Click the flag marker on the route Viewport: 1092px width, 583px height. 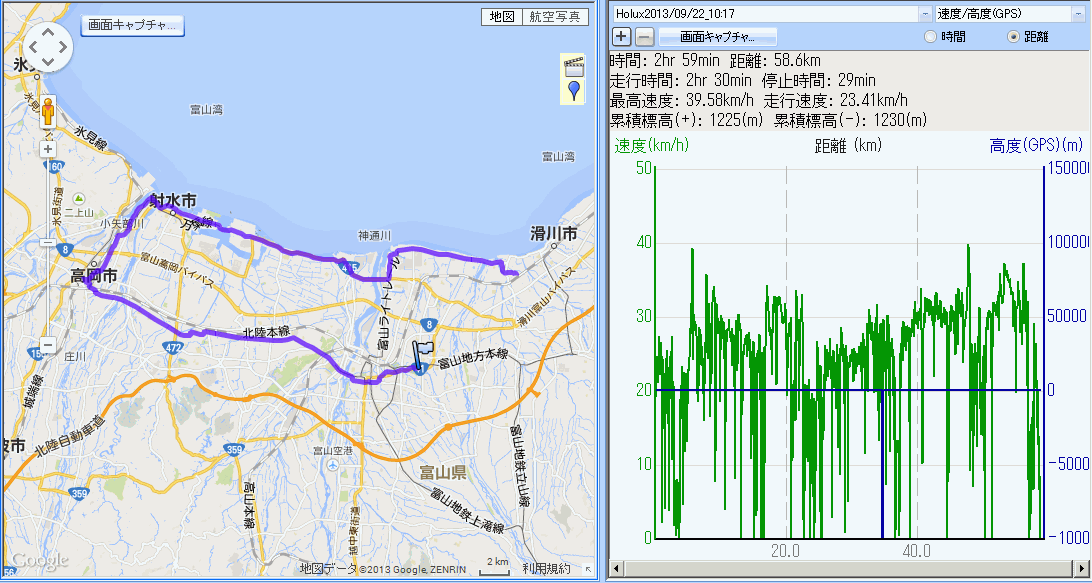pos(424,354)
